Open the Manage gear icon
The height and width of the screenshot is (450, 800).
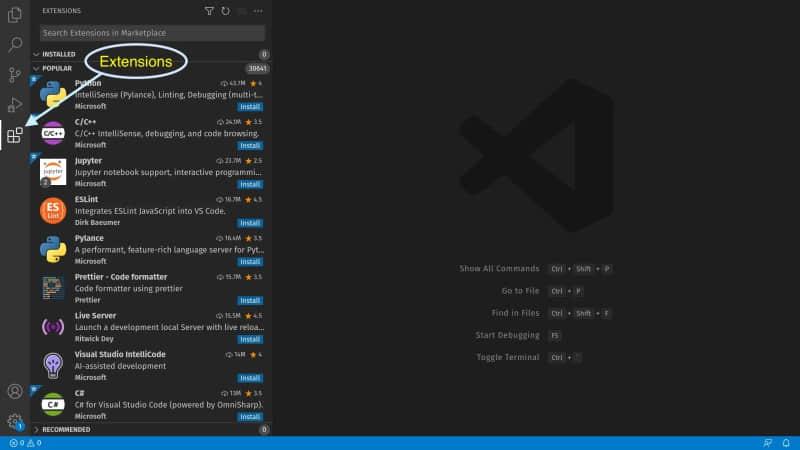click(15, 421)
